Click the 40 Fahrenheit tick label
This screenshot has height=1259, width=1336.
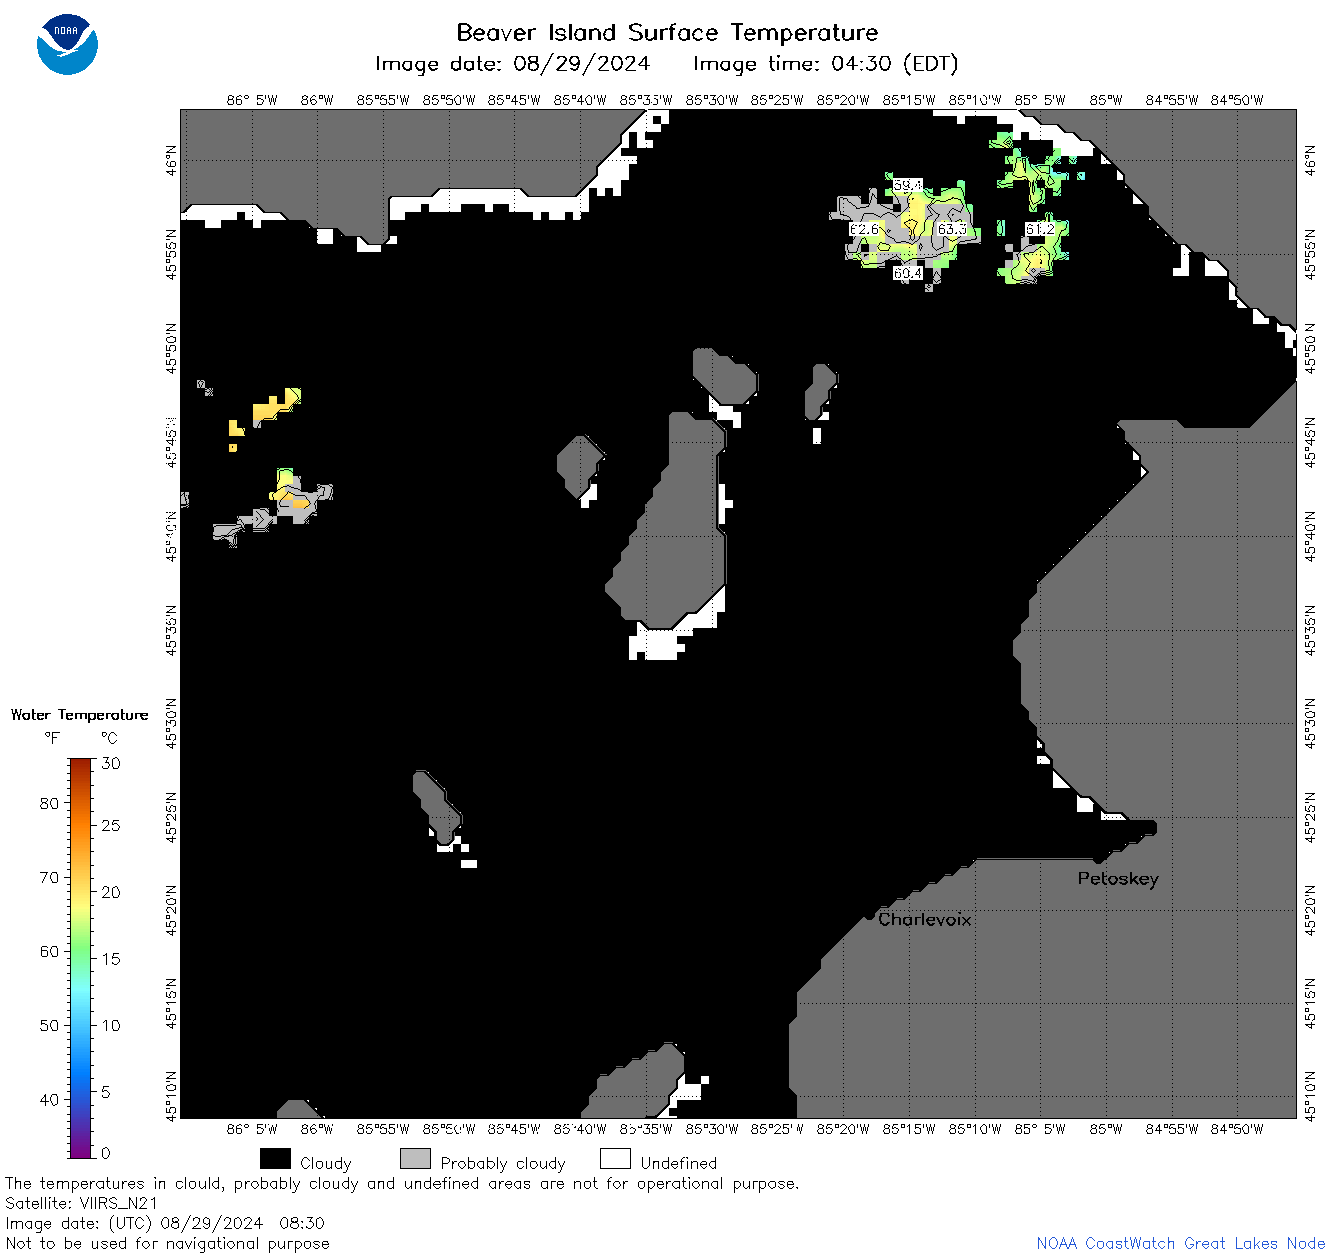(x=49, y=1099)
